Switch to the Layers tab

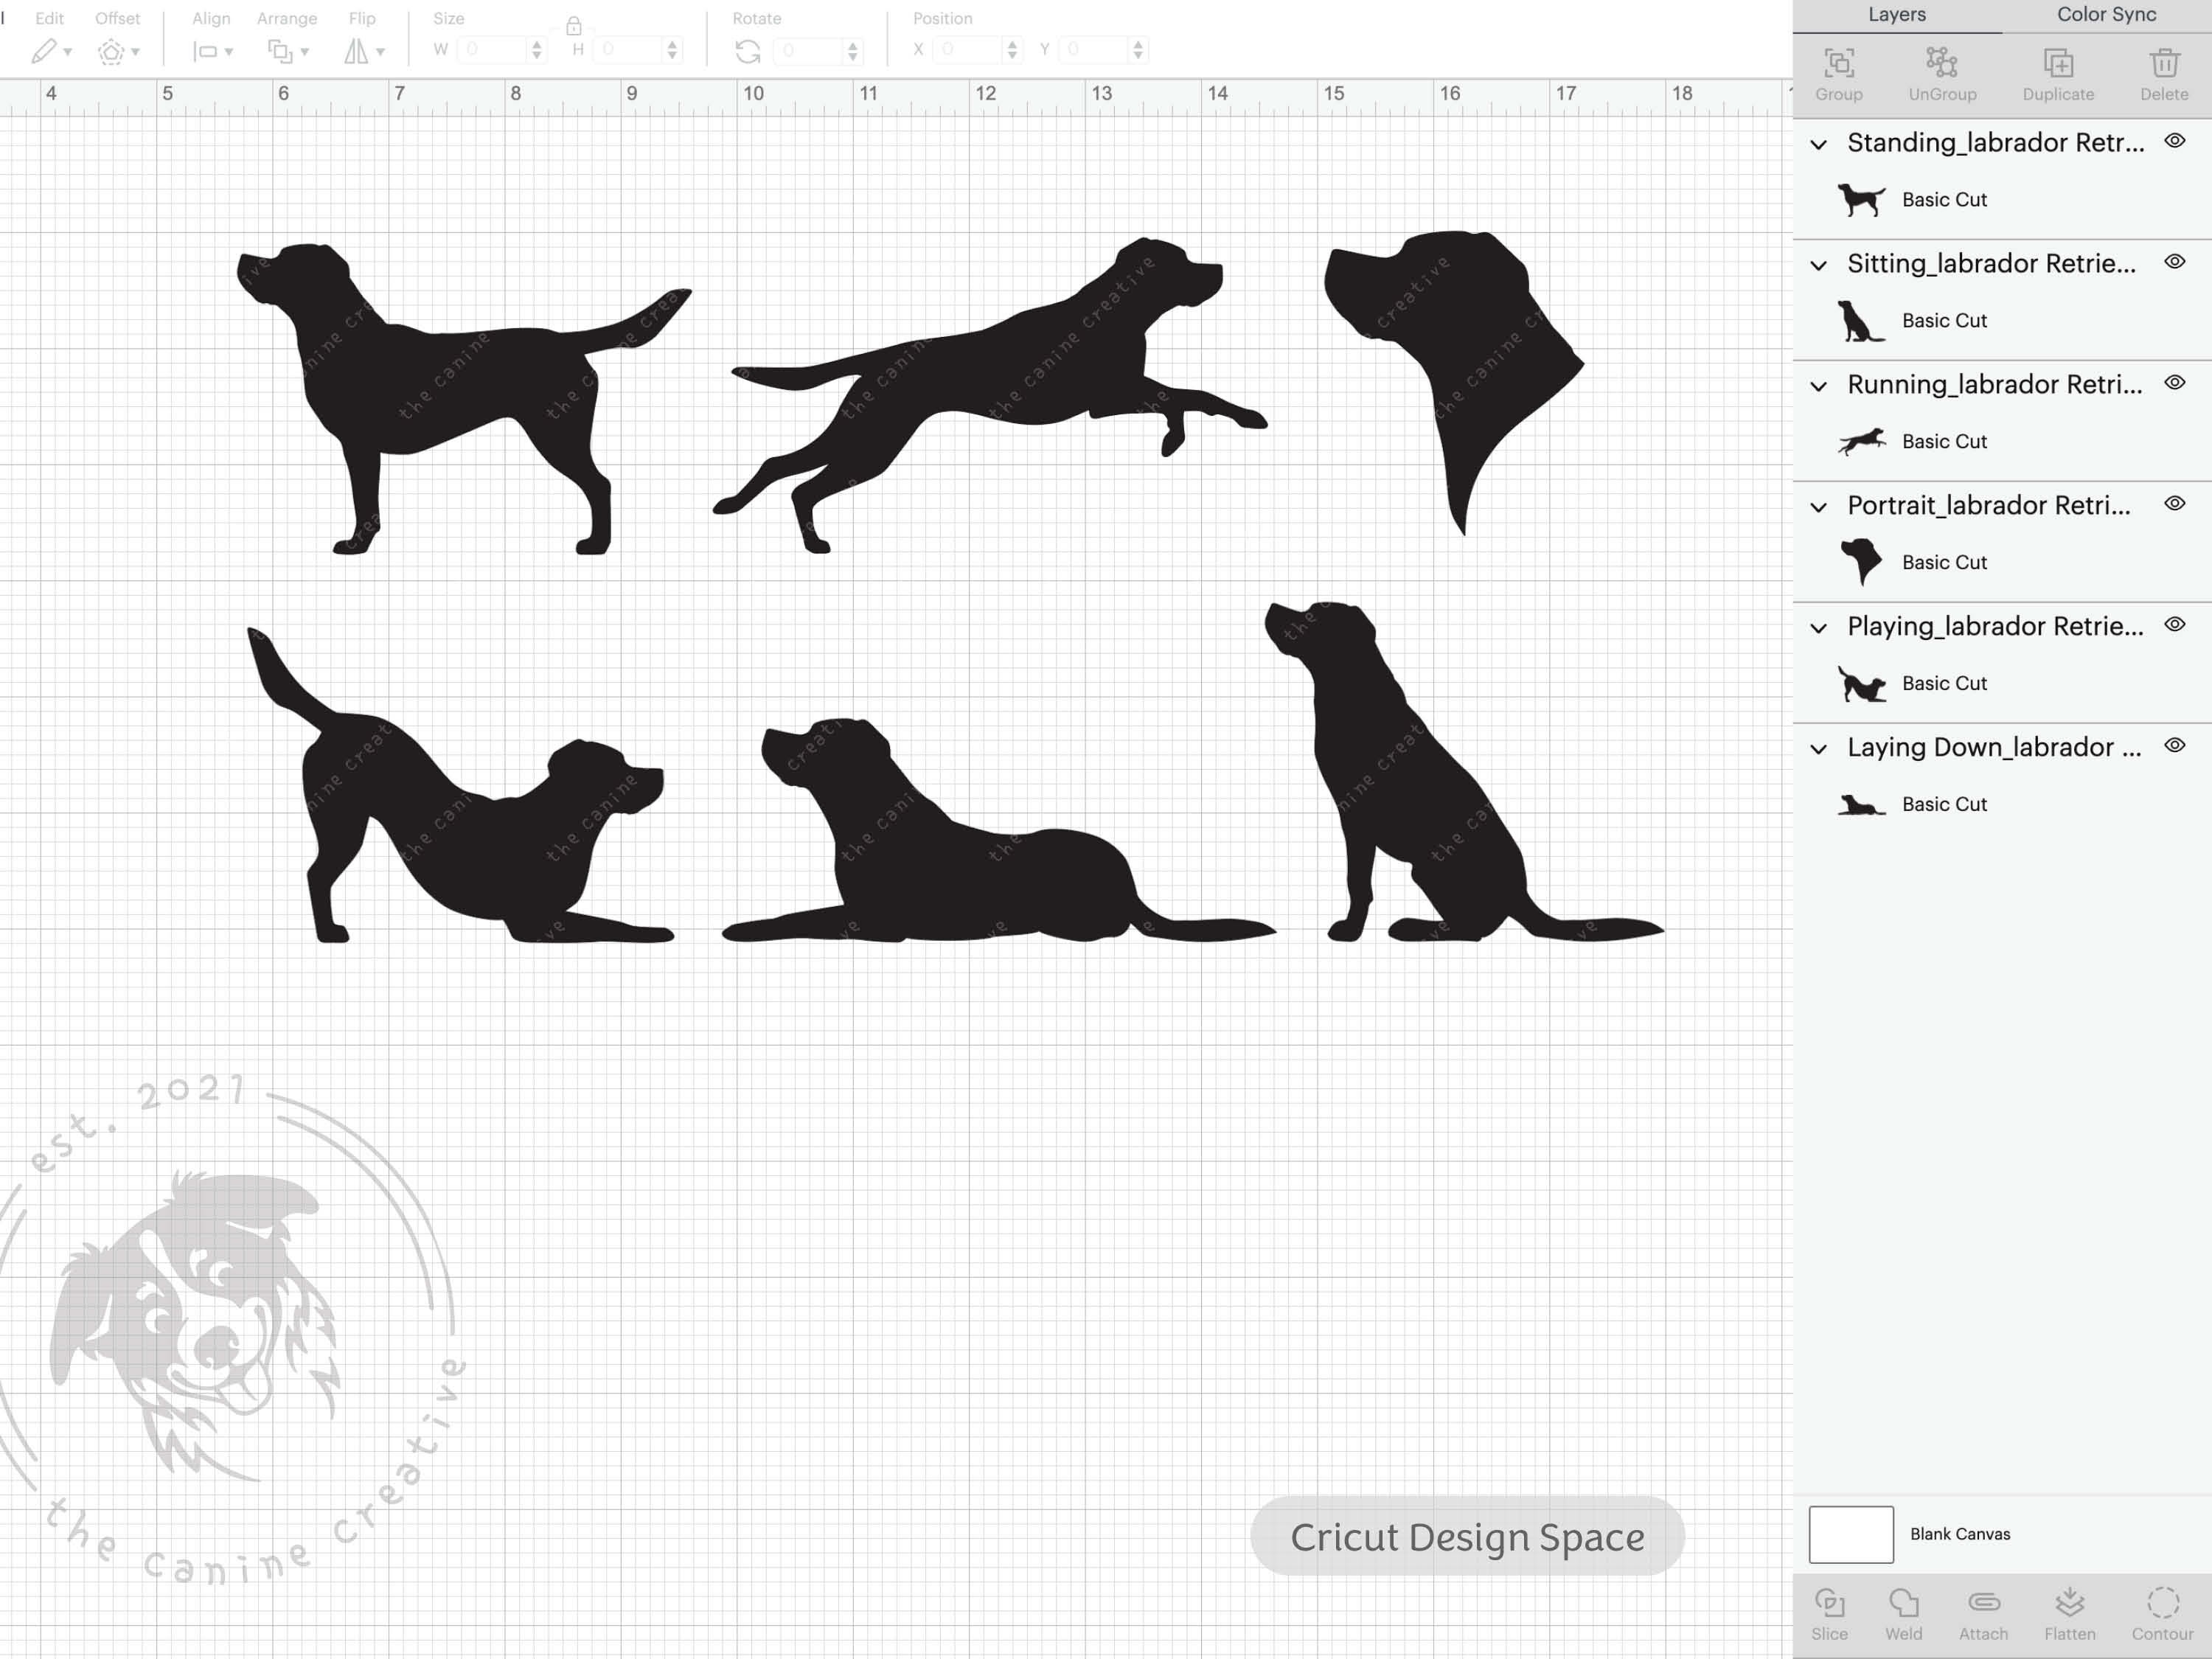pos(1897,15)
